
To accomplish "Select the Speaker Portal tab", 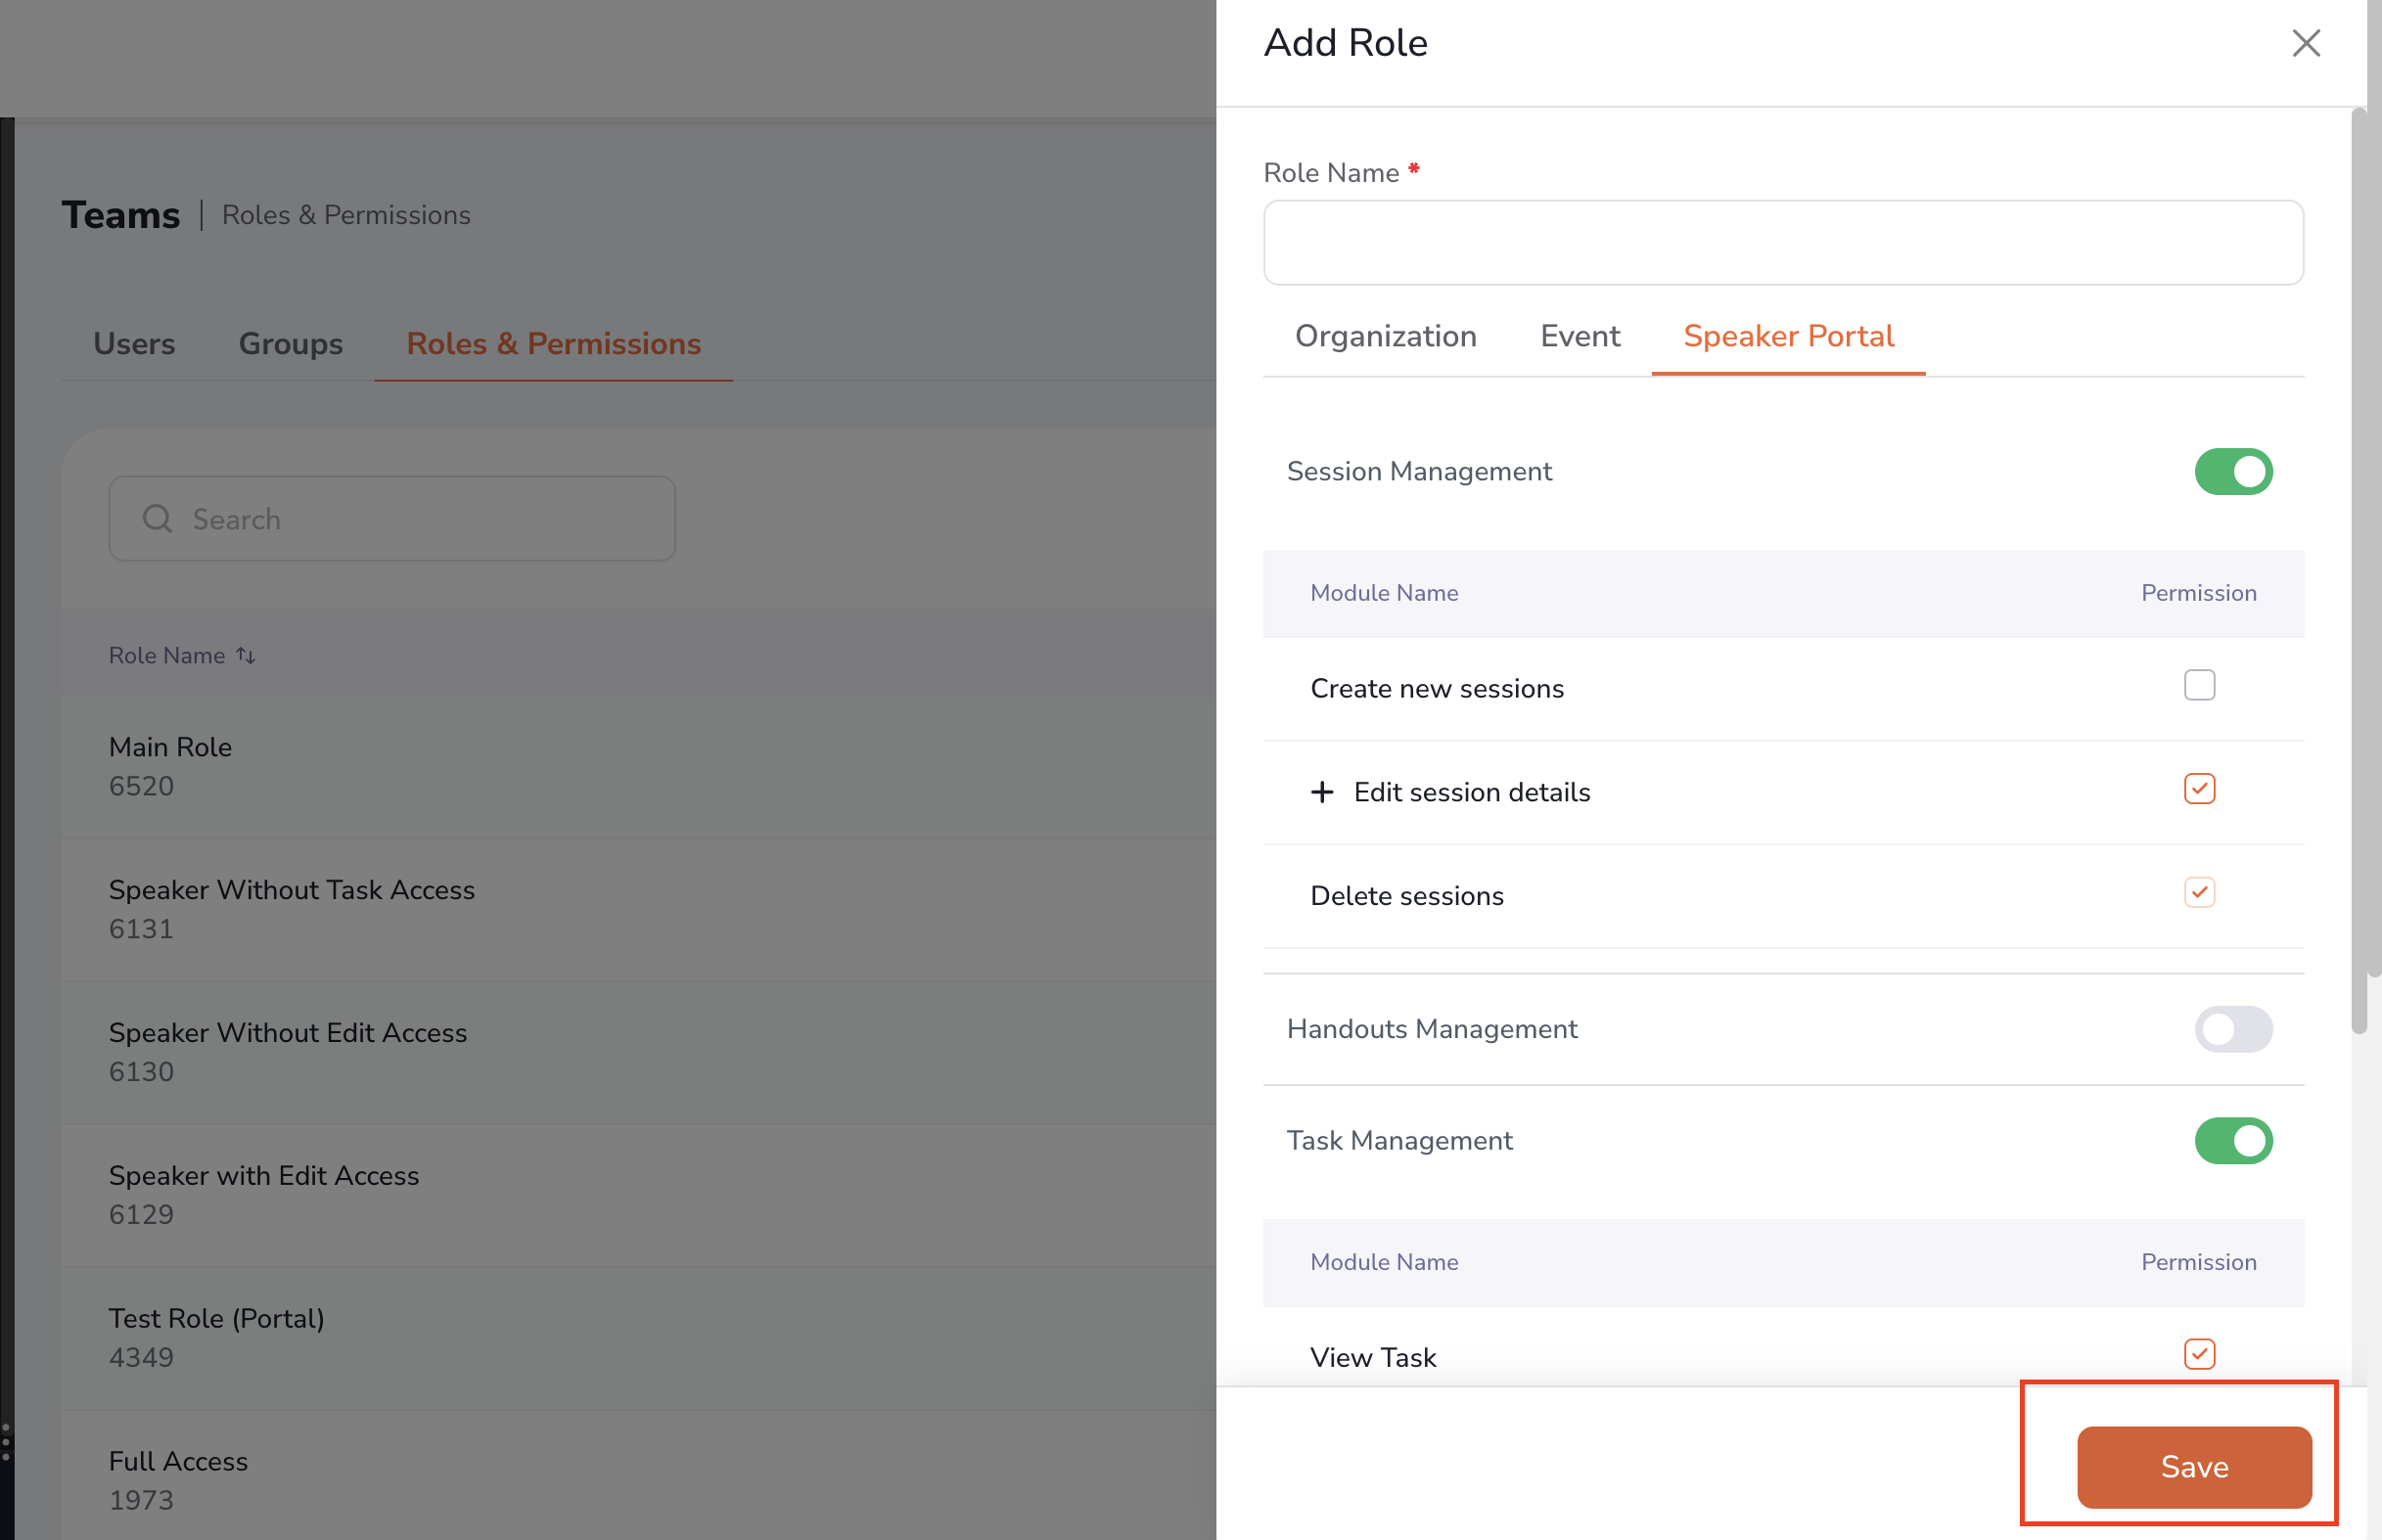I will (x=1787, y=336).
